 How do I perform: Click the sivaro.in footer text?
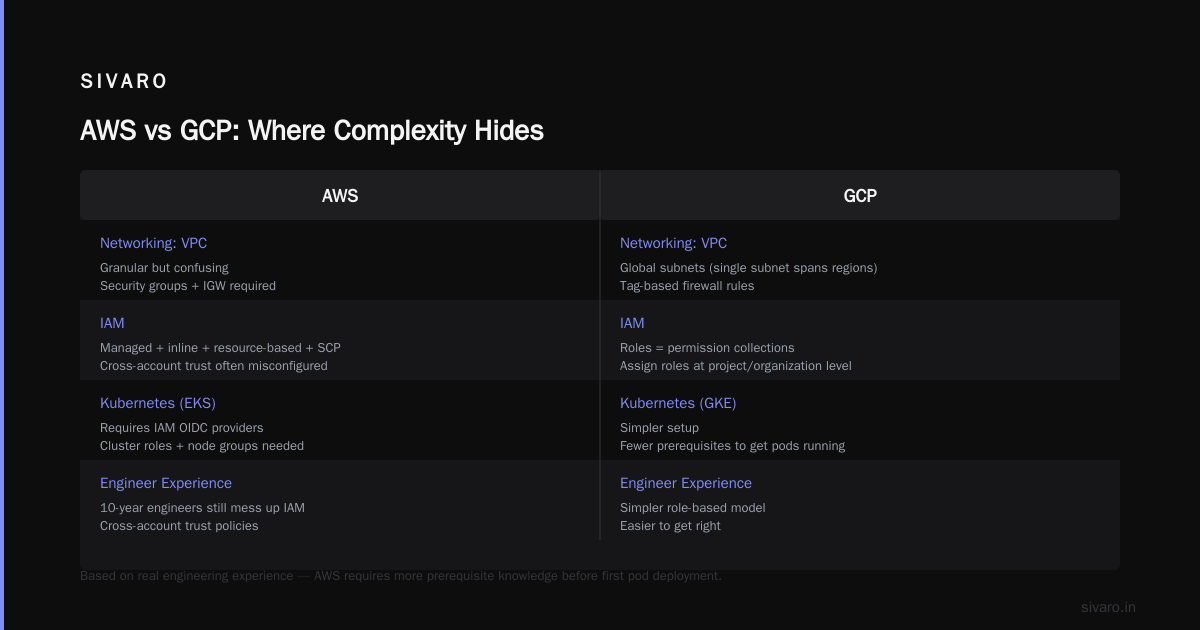pos(1108,607)
